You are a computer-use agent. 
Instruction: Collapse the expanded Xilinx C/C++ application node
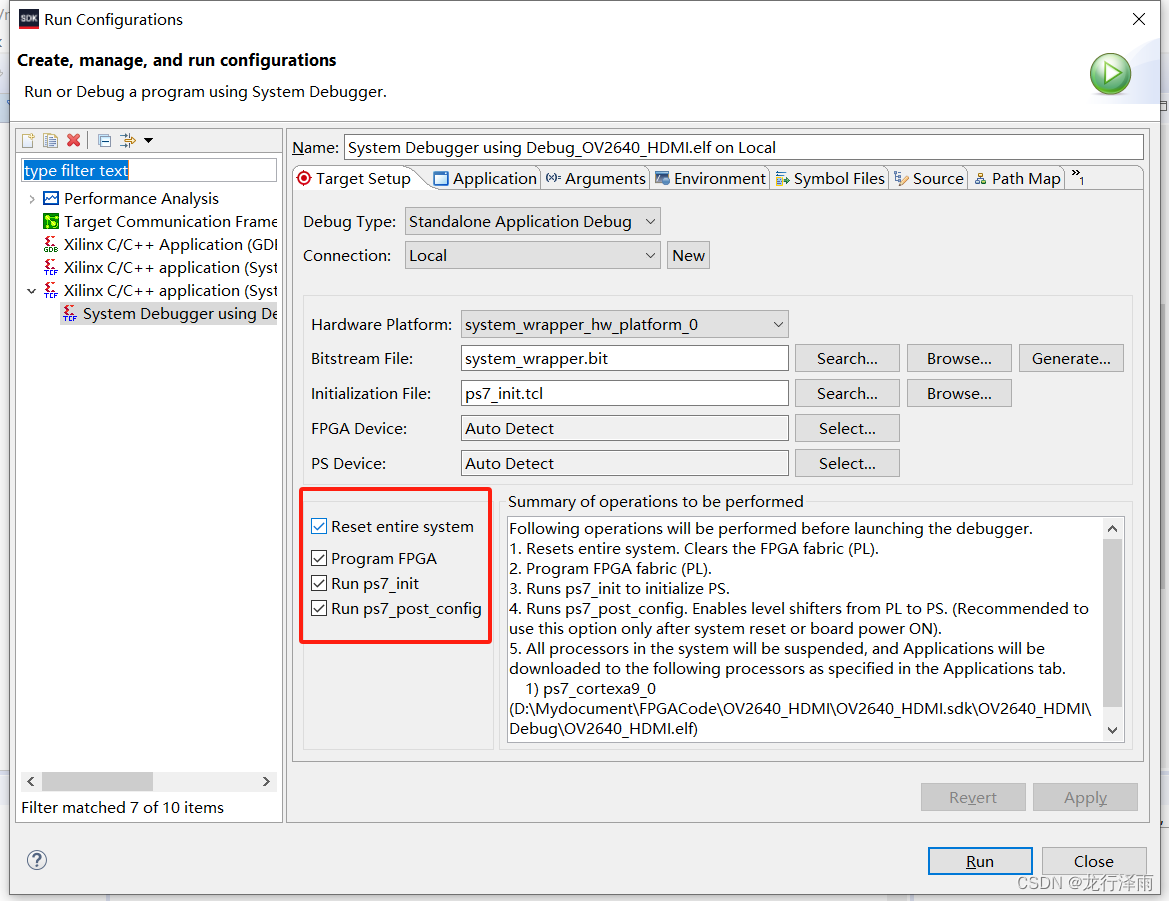click(31, 291)
